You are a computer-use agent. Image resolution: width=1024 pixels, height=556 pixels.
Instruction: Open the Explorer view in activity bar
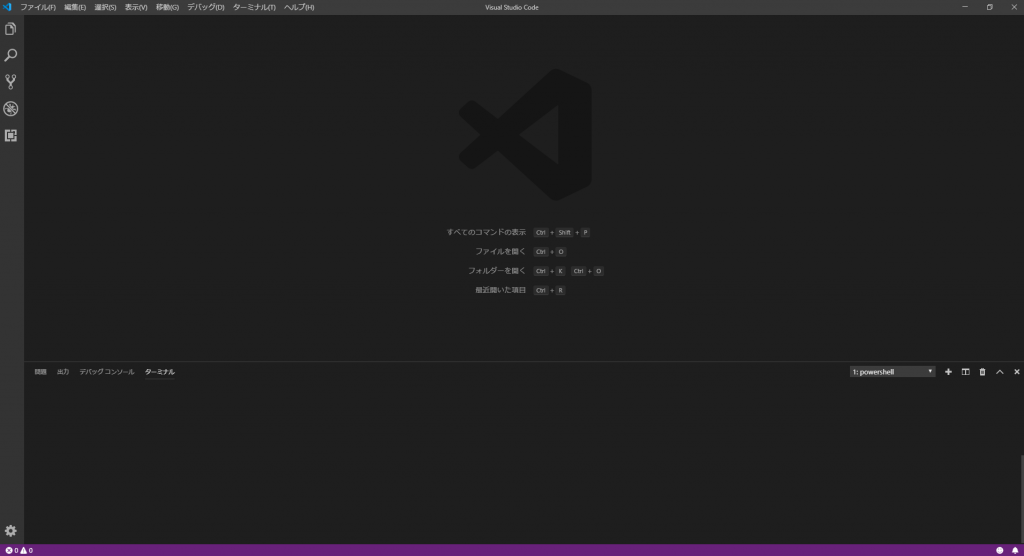pos(10,29)
